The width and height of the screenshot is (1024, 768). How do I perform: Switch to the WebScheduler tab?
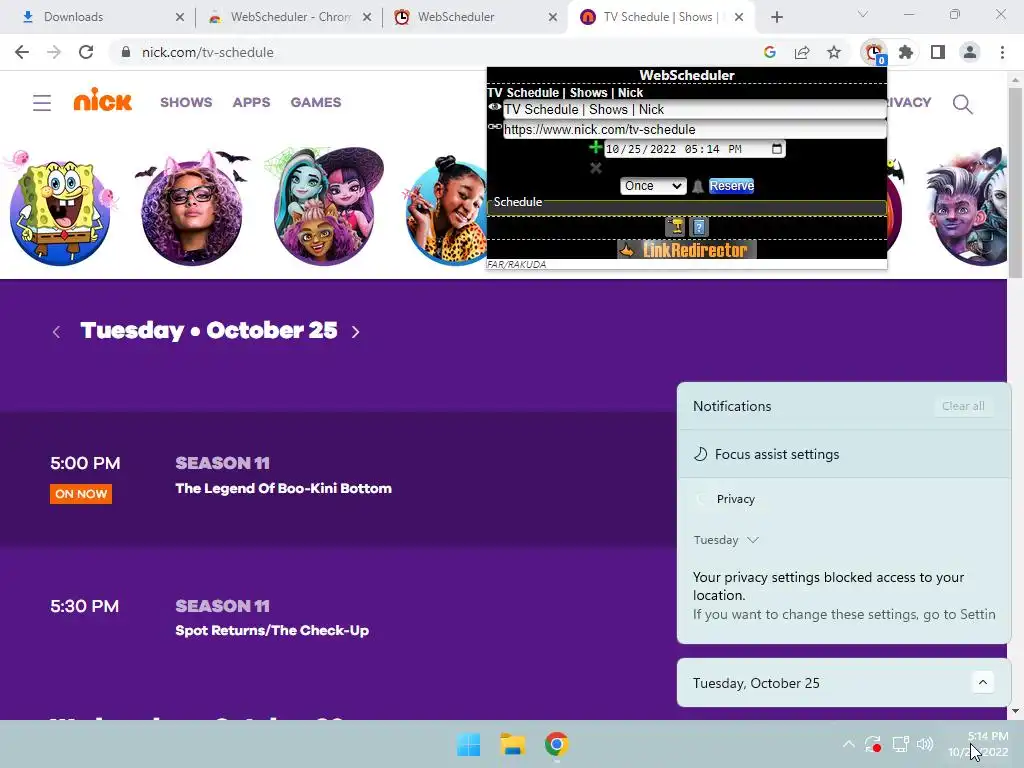coord(473,17)
